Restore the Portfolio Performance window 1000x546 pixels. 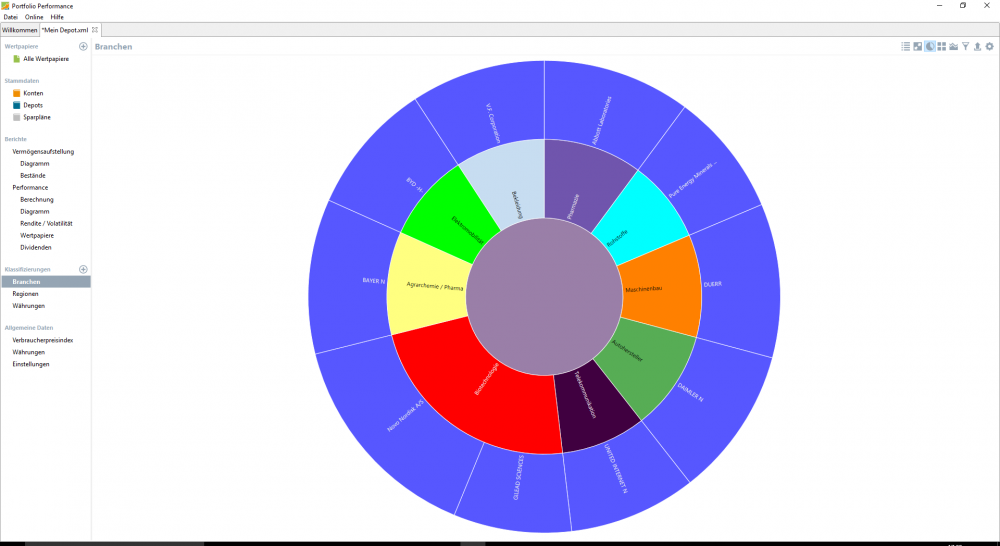(x=963, y=6)
